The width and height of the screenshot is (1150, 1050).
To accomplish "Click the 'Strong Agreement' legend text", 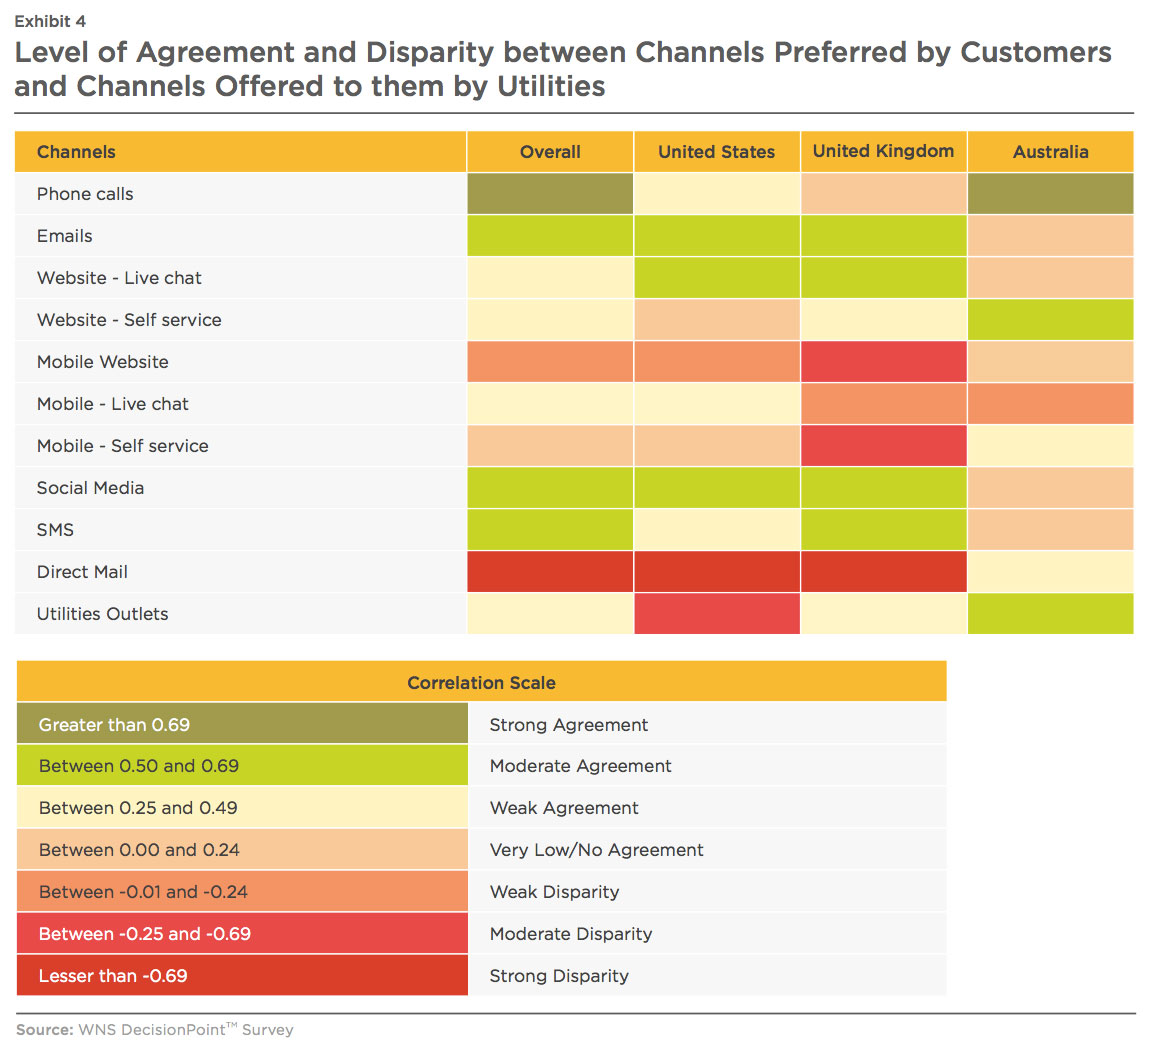I will click(568, 724).
